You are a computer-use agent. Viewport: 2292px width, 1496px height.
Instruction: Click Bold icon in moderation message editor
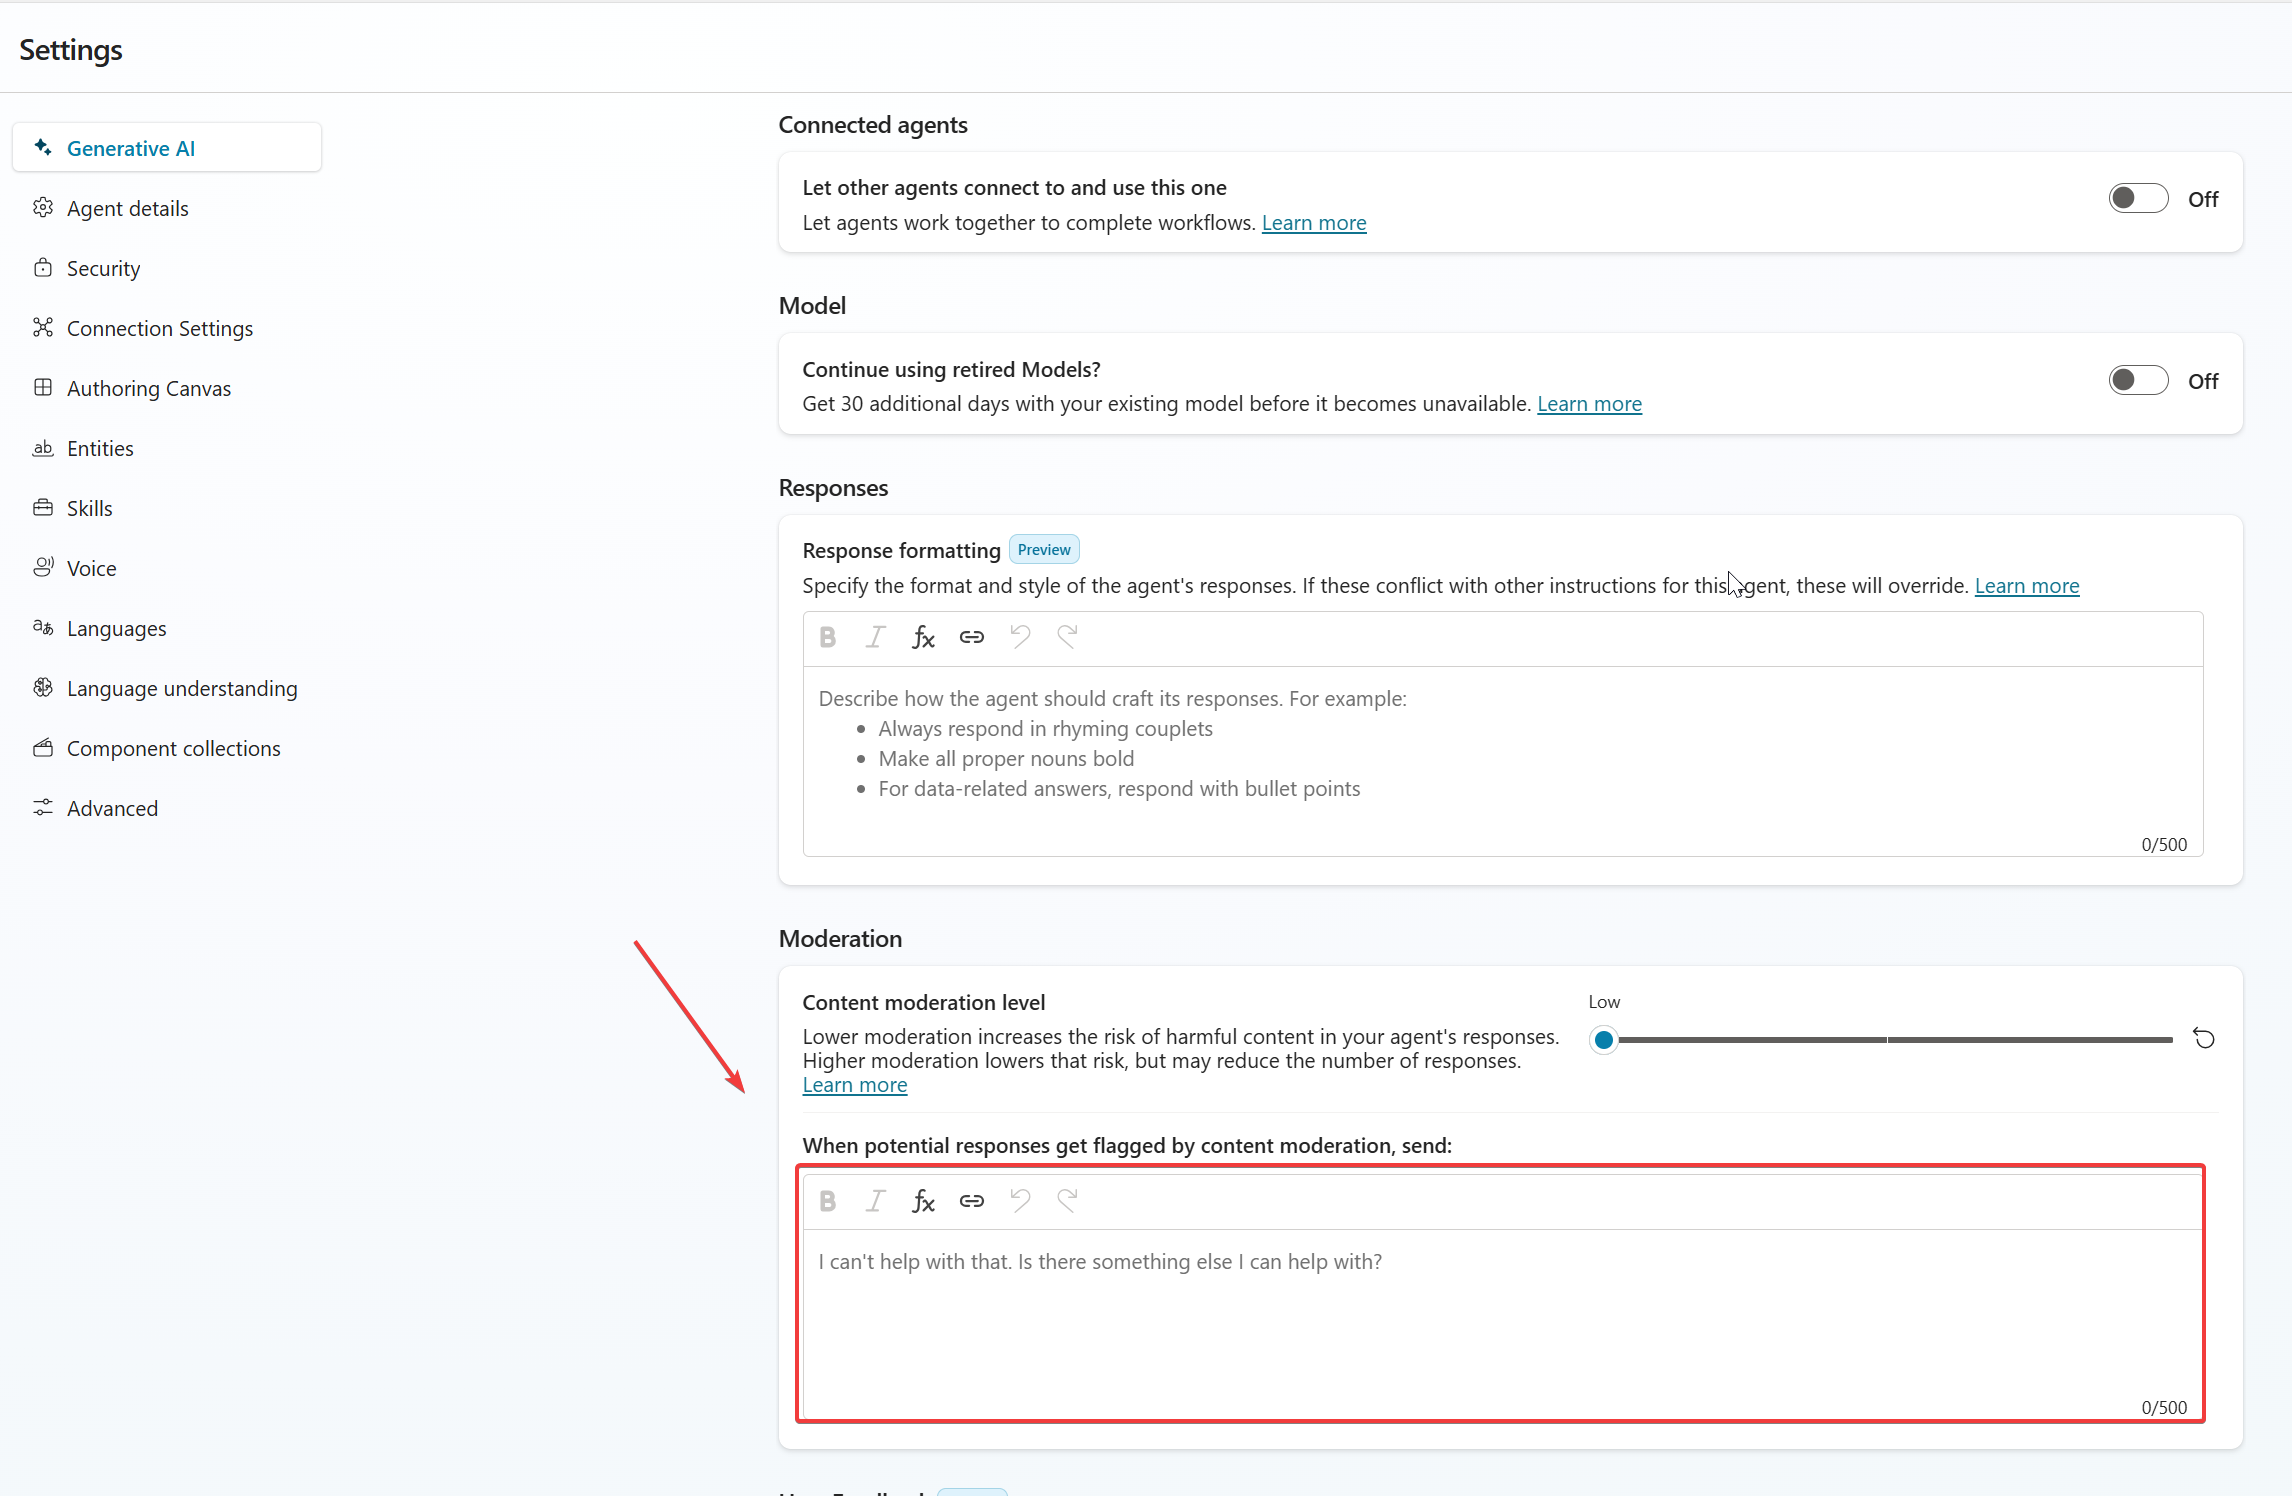click(x=828, y=1201)
